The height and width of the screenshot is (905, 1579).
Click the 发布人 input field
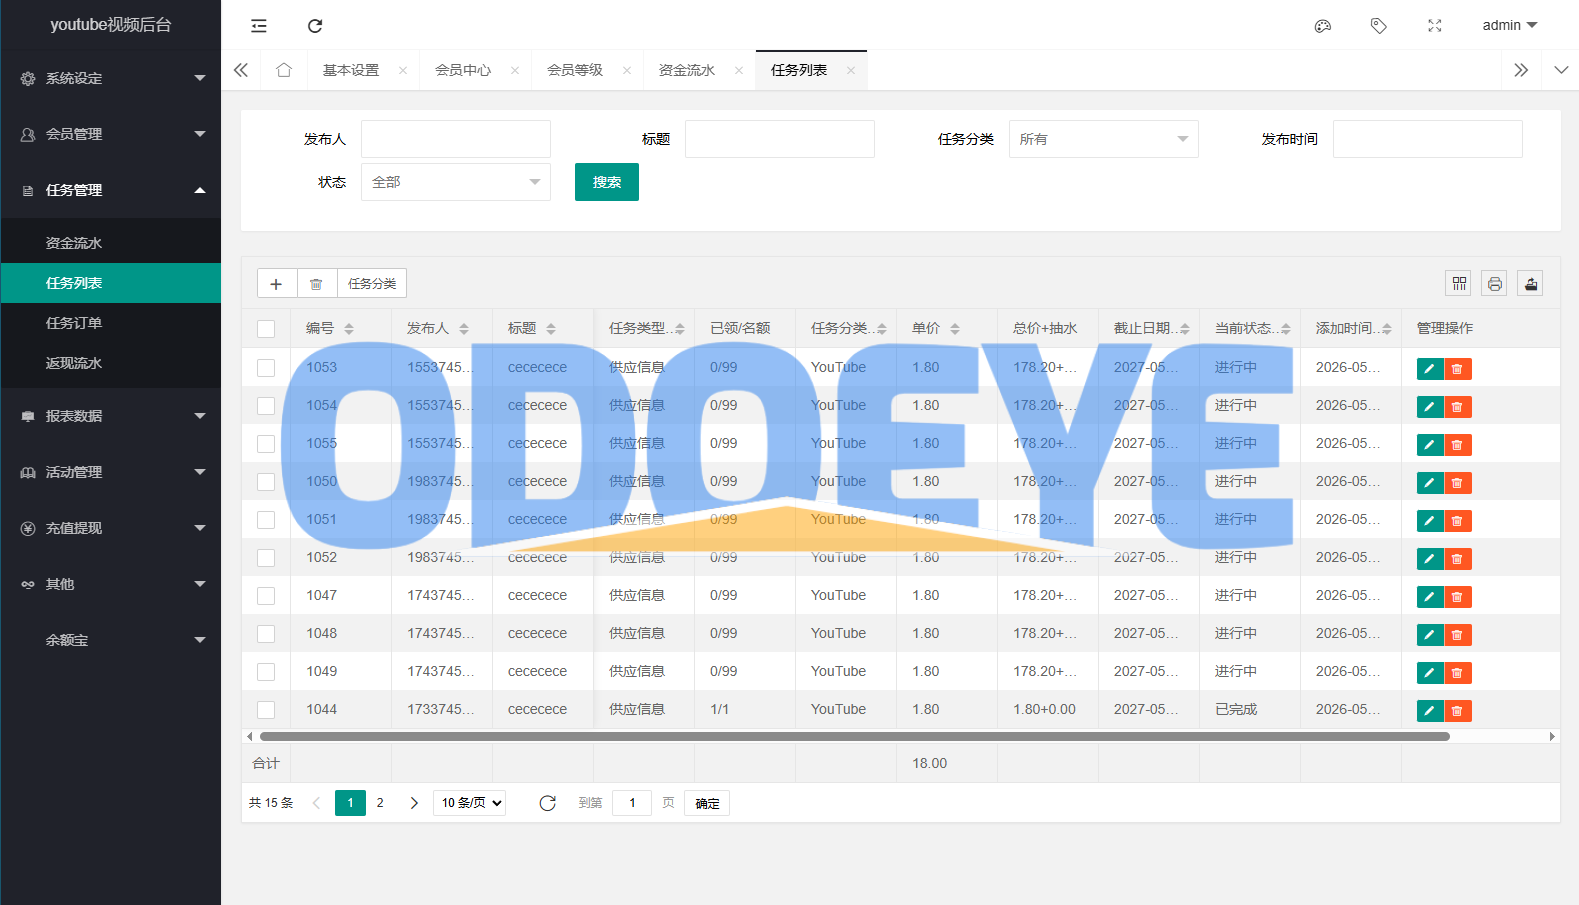[x=456, y=139]
